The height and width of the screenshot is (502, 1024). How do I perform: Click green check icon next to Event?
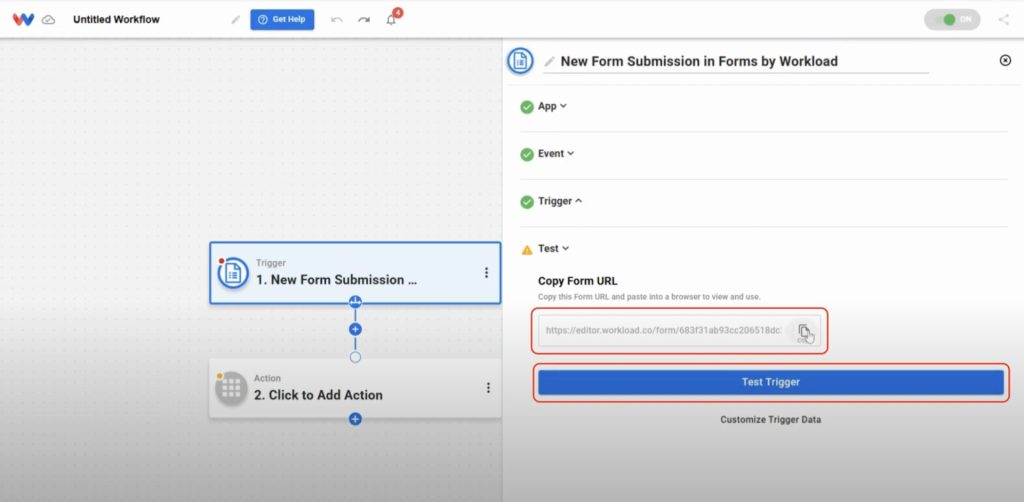(x=527, y=155)
